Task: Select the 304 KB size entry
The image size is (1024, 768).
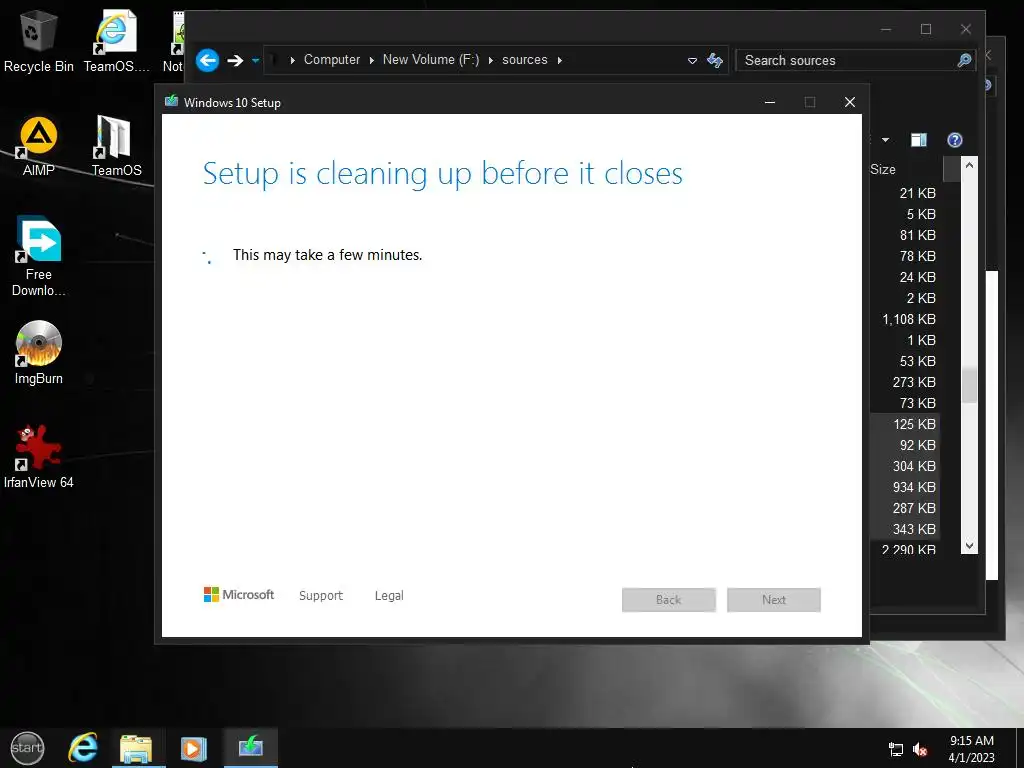Action: (x=914, y=466)
